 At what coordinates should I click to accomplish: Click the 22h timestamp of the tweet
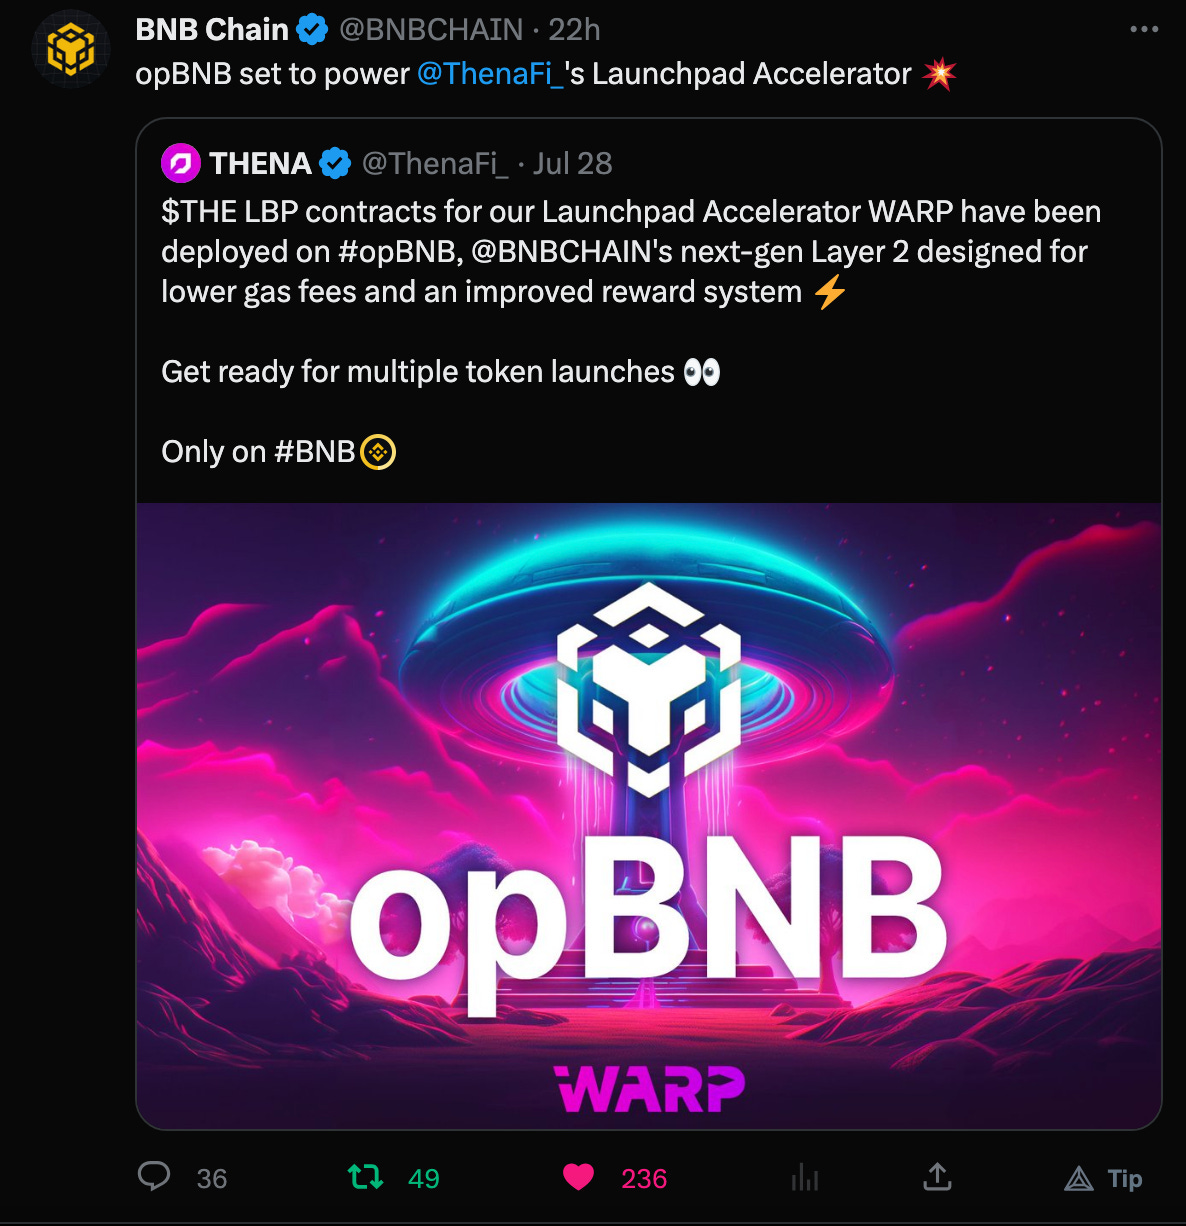click(x=574, y=30)
